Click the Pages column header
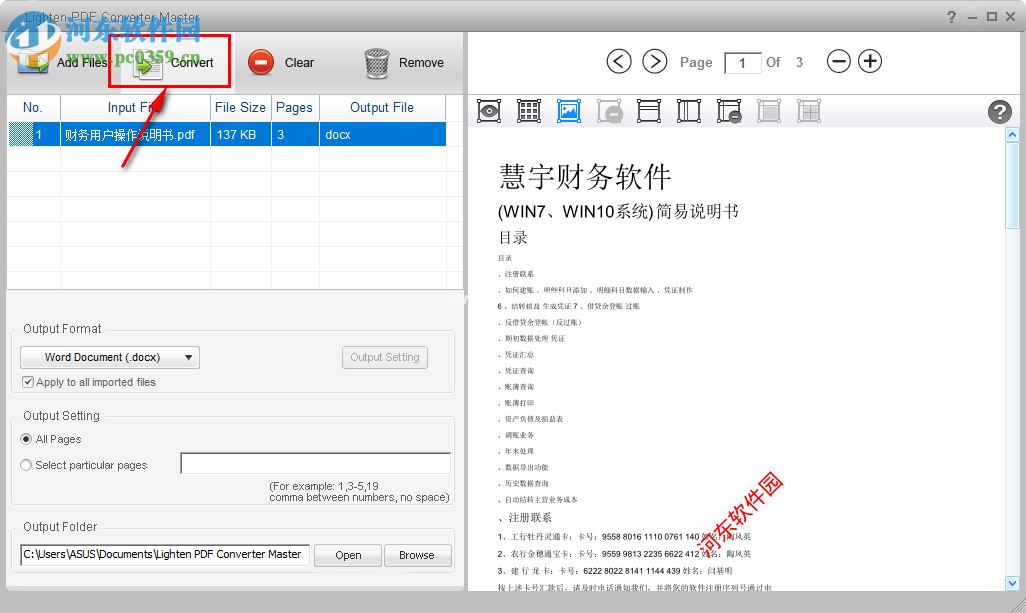The height and width of the screenshot is (613, 1026). coord(294,107)
